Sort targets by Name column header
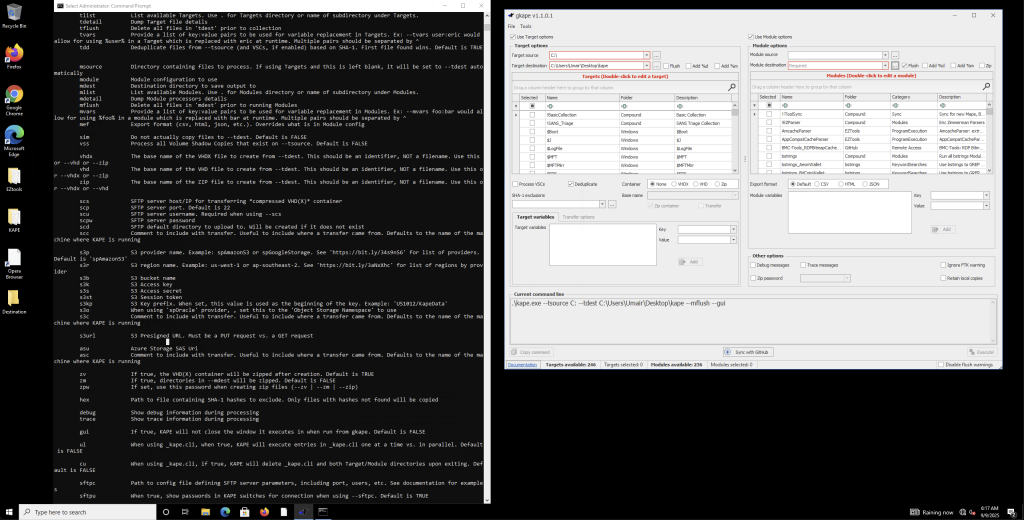1024x520 pixels. click(581, 97)
